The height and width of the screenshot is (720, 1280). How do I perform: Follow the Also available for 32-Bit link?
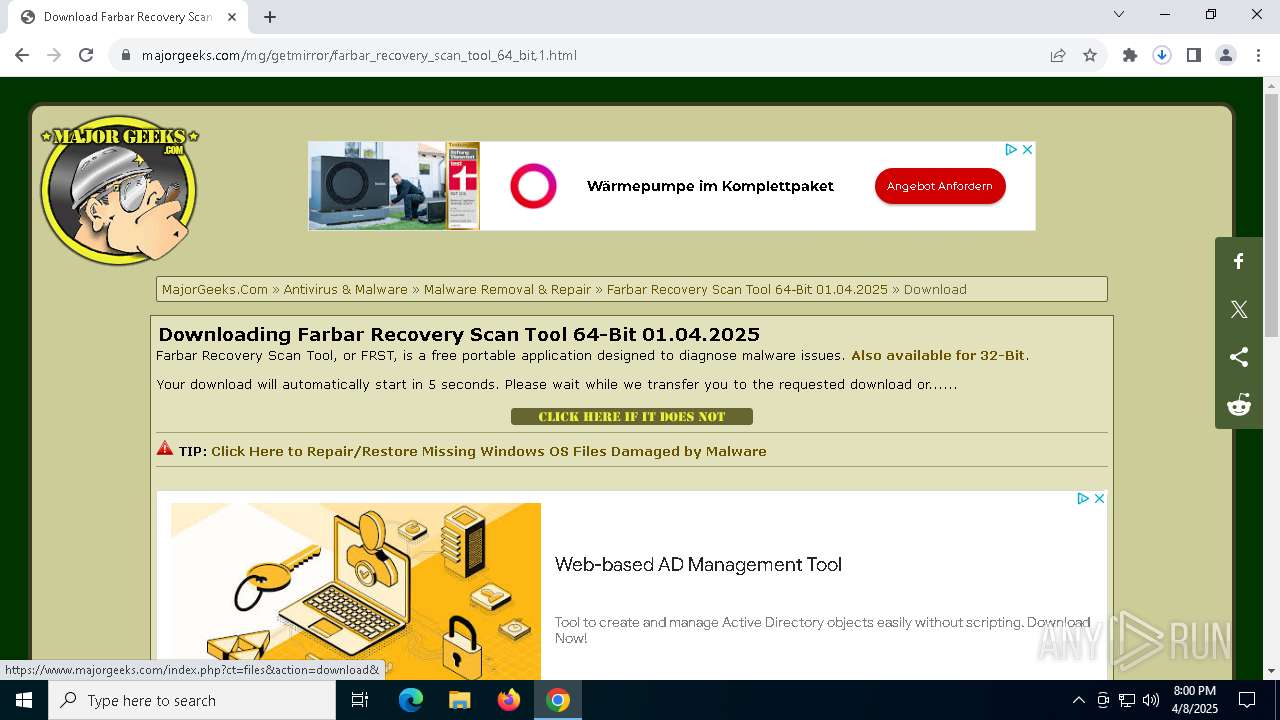938,355
